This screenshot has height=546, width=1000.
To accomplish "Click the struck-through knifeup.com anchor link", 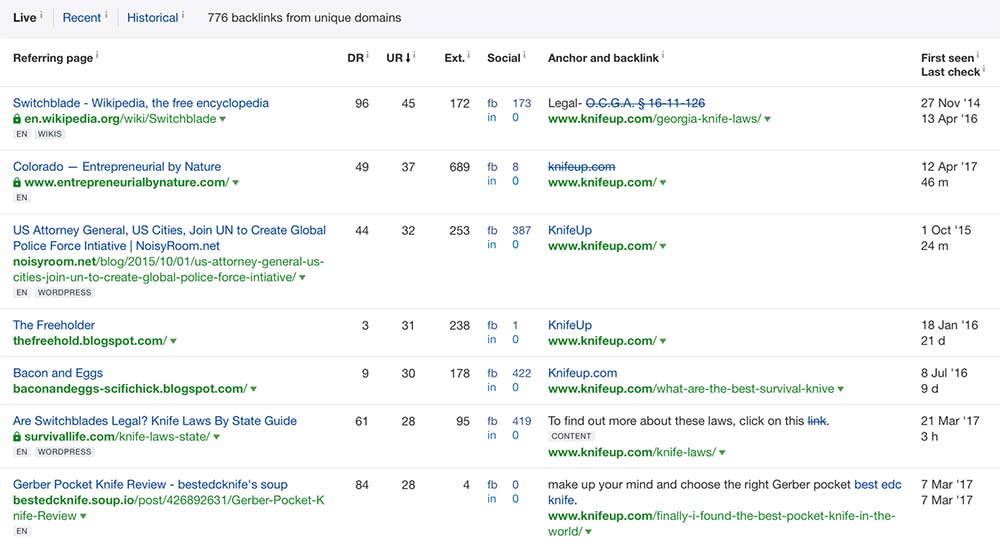I will (582, 166).
